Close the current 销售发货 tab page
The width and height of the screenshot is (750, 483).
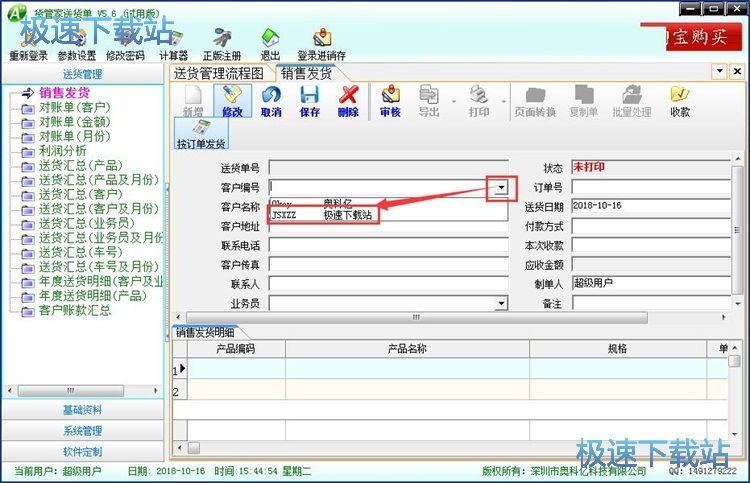[x=737, y=72]
